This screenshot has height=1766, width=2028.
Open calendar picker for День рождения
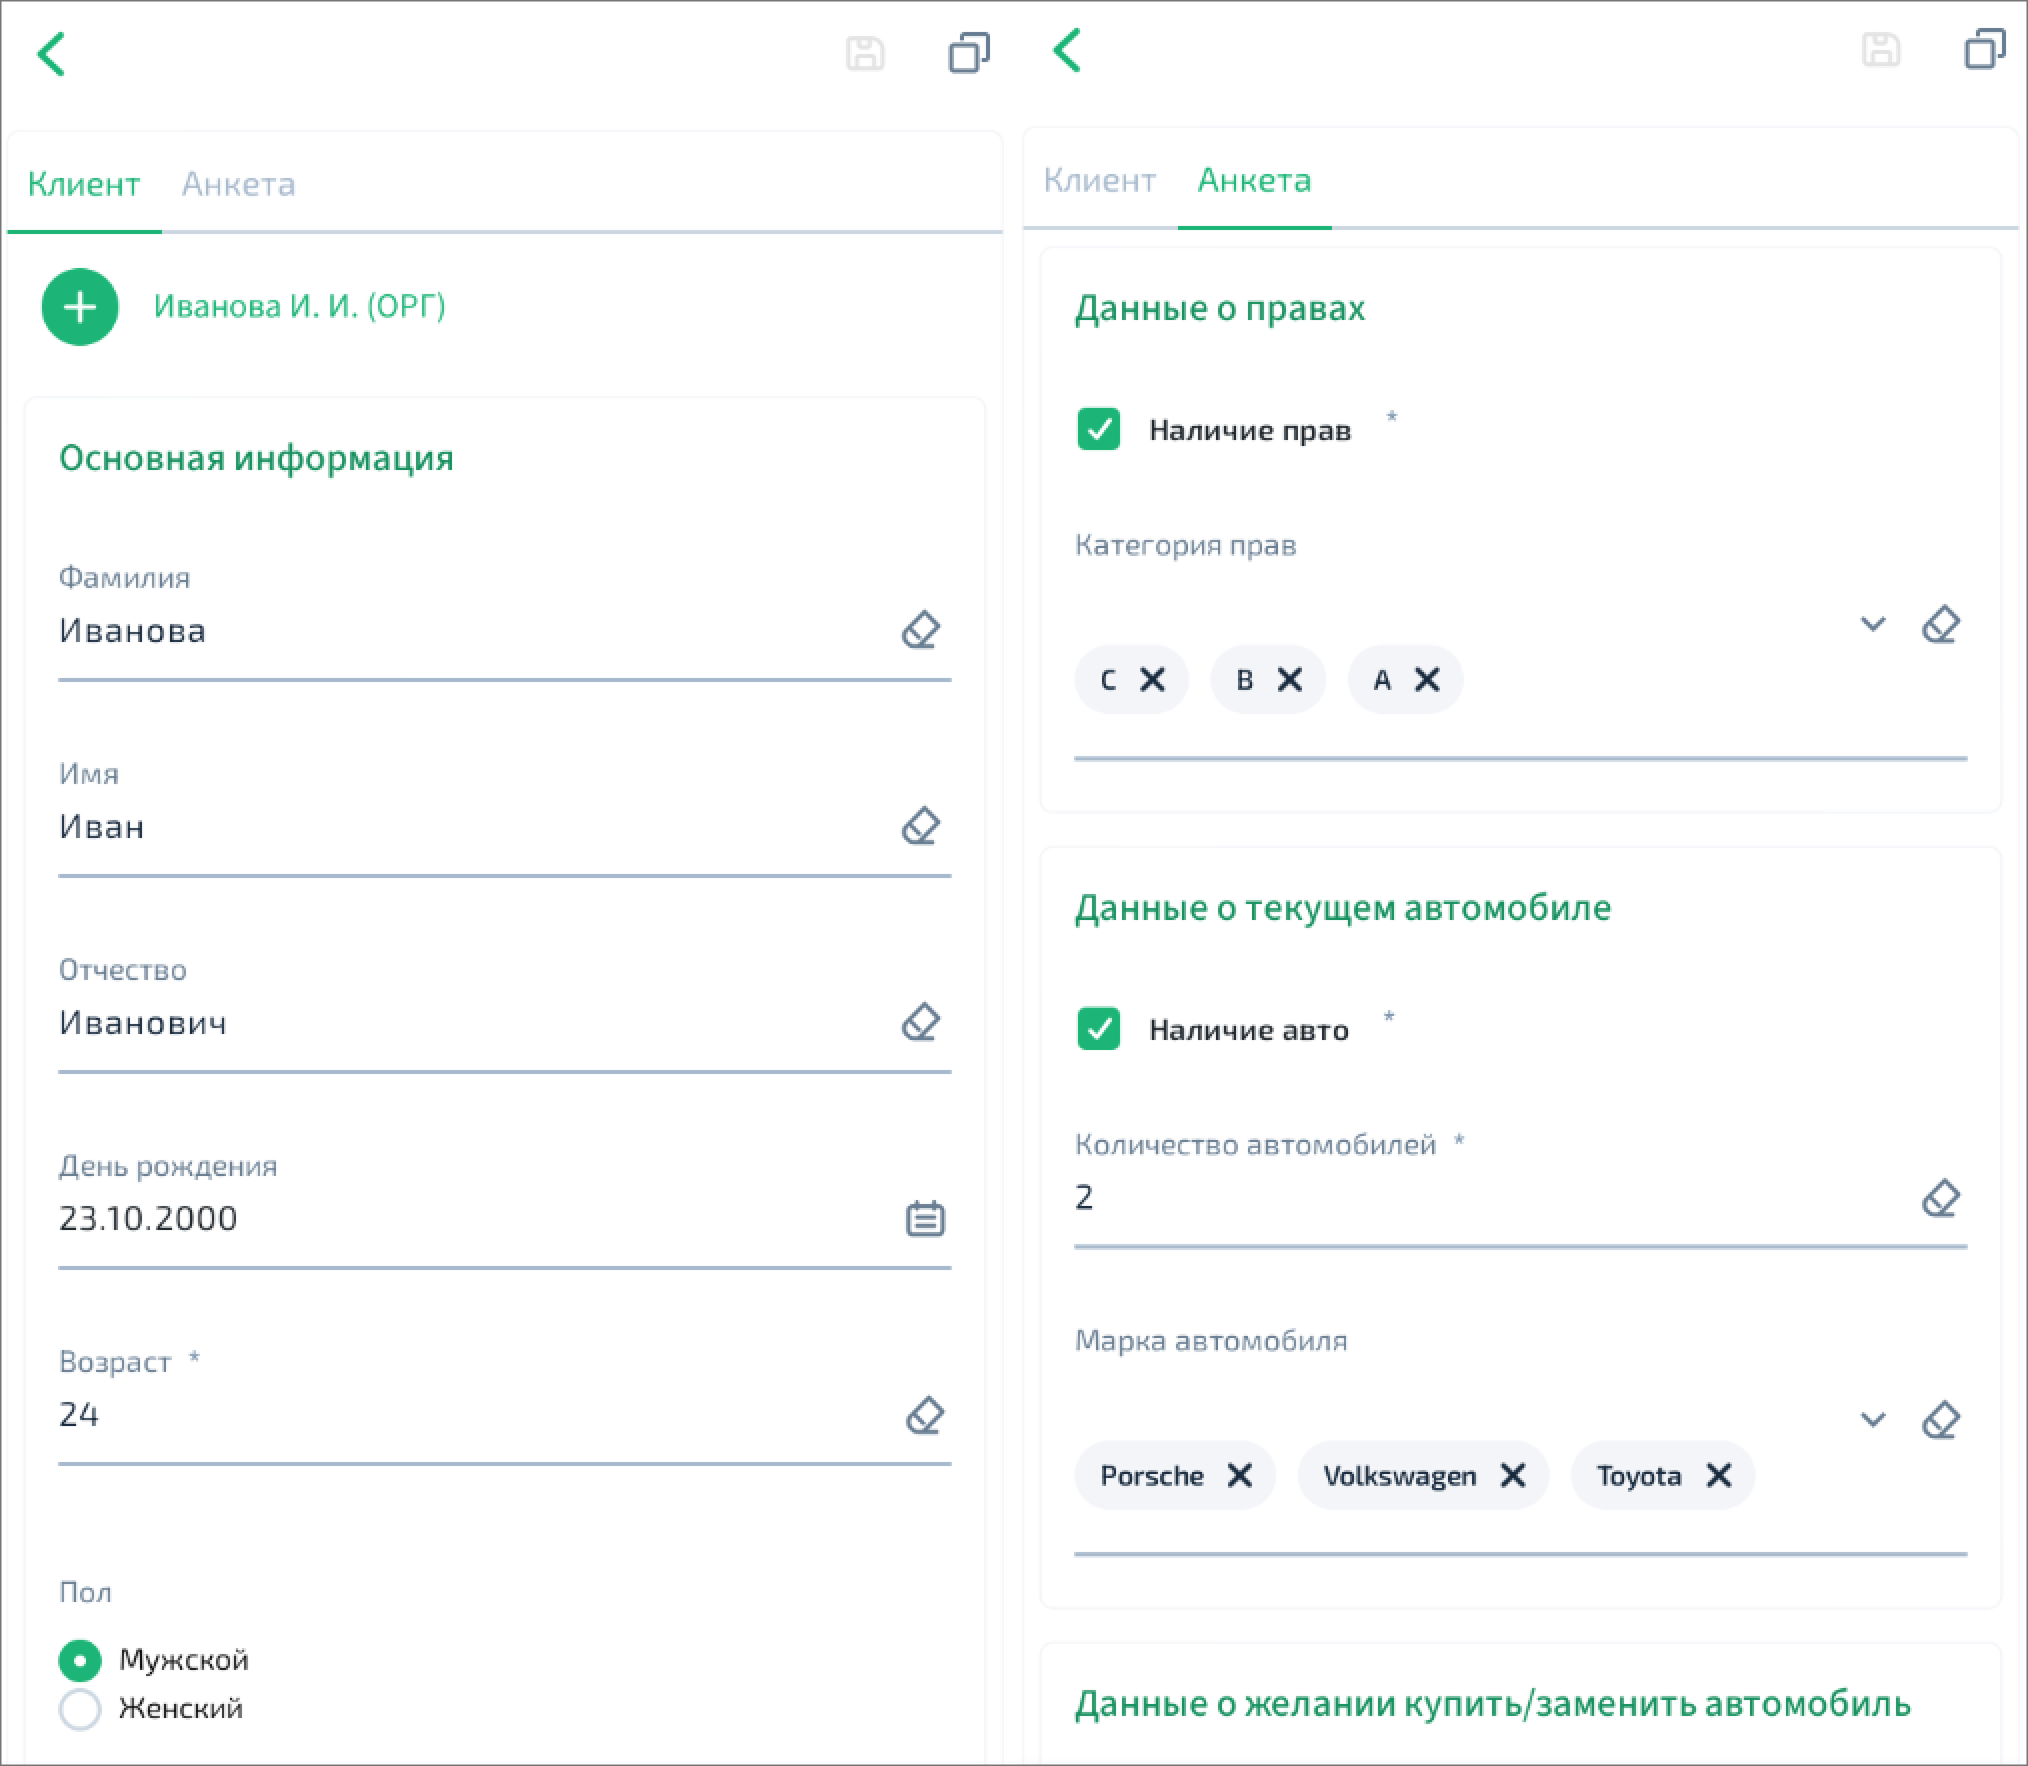pyautogui.click(x=924, y=1218)
